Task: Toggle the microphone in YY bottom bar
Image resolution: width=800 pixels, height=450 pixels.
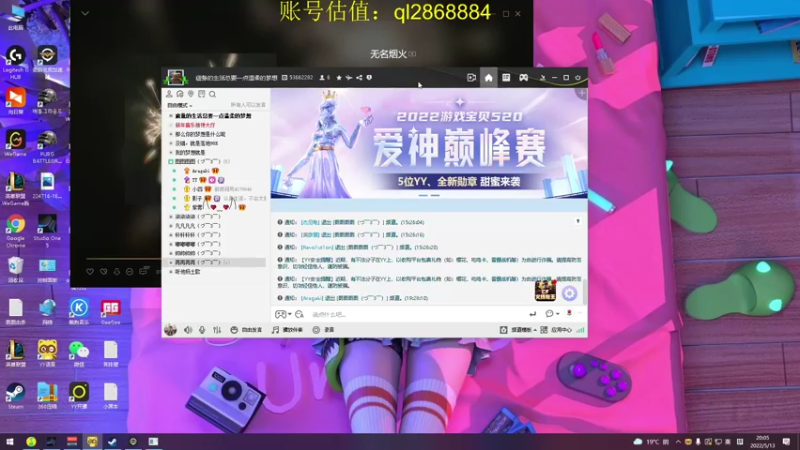Action: 202,330
